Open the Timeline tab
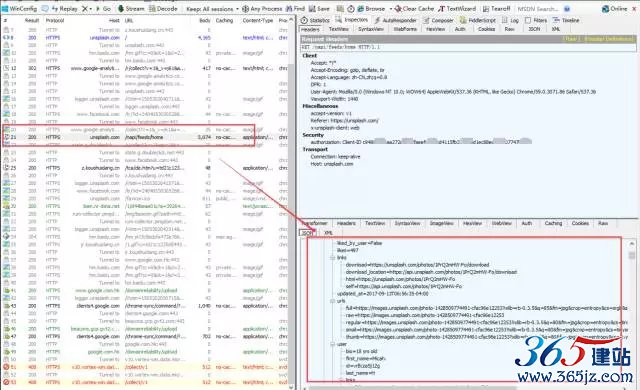 (566, 20)
